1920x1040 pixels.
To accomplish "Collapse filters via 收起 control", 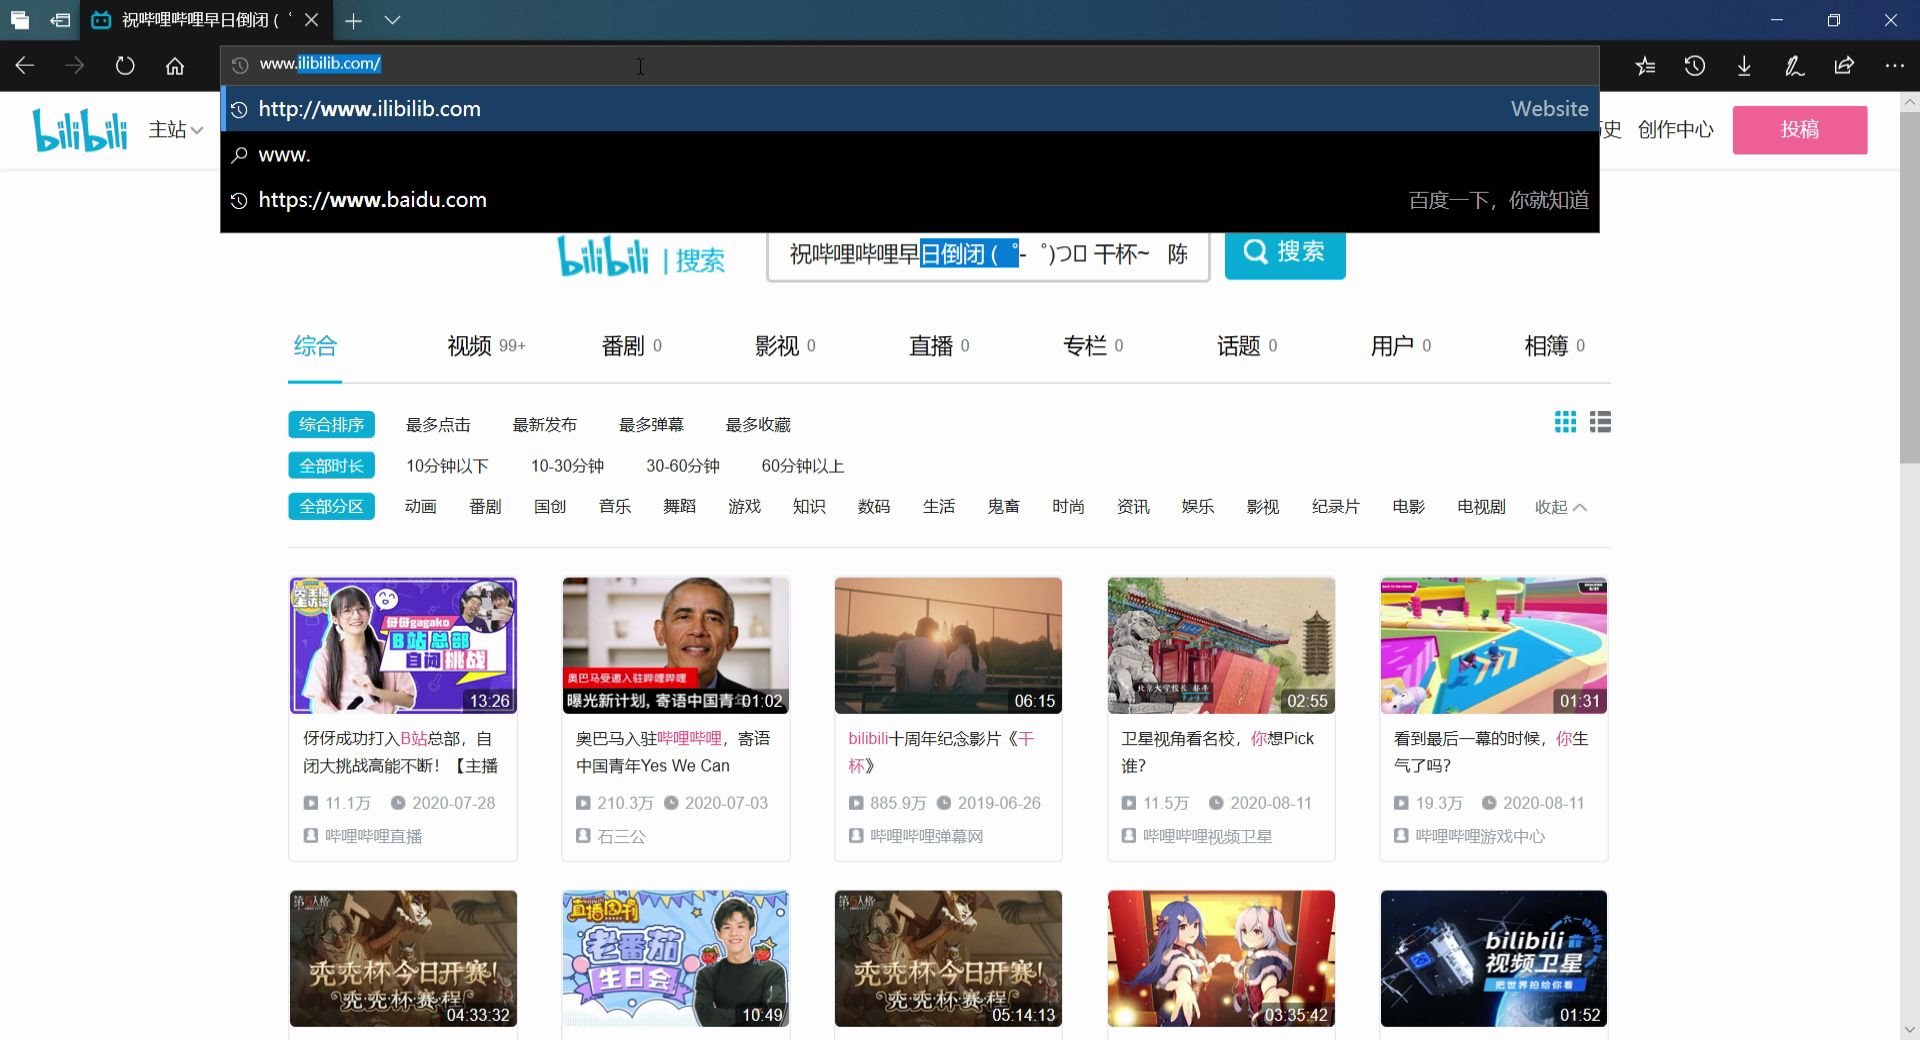I will tap(1558, 507).
